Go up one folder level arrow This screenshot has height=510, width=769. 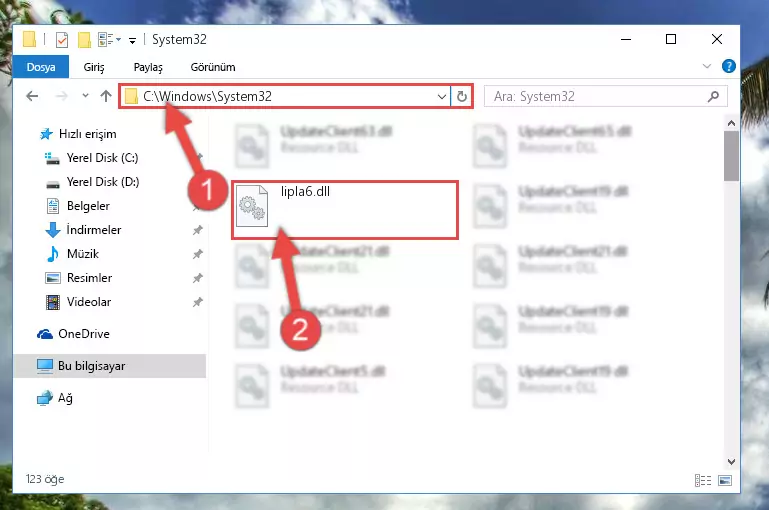click(x=106, y=96)
